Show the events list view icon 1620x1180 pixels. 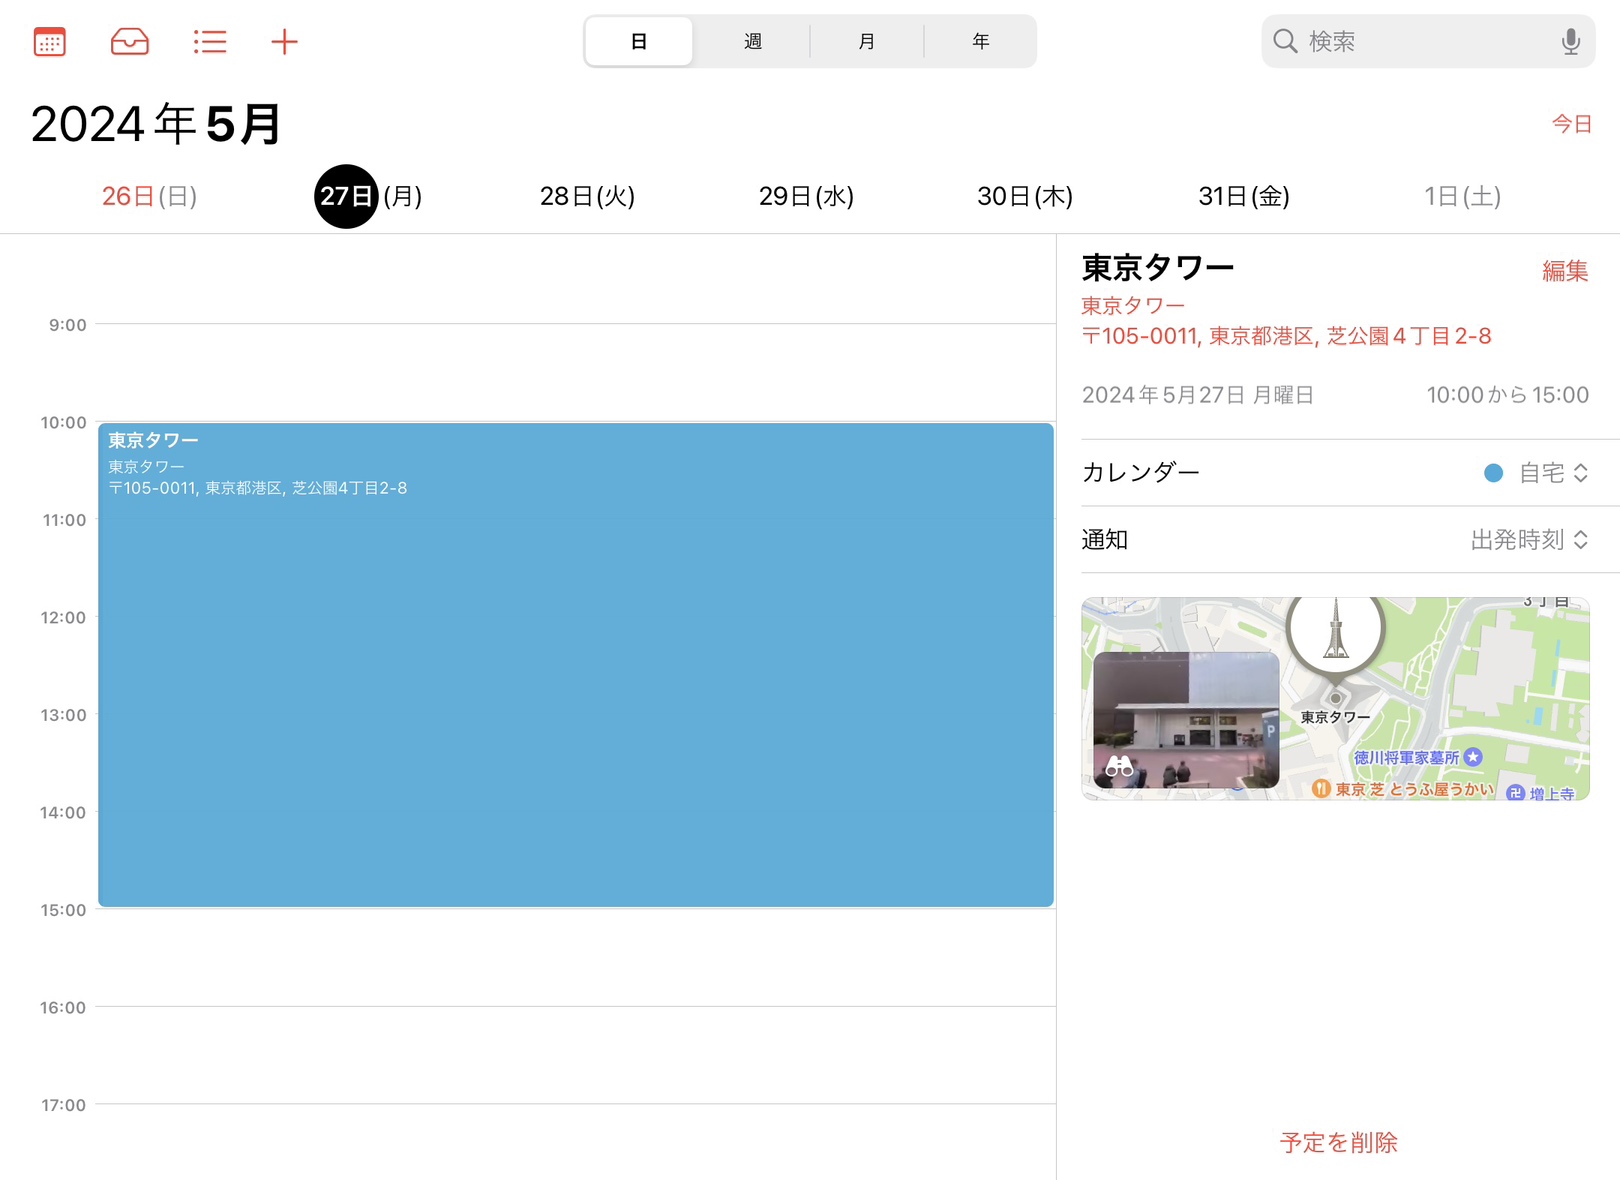[210, 42]
